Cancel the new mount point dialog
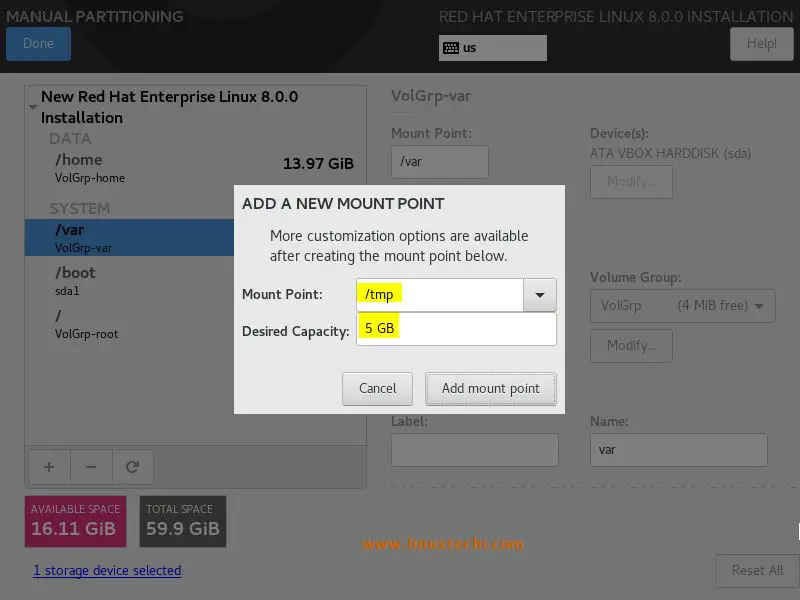 [x=377, y=388]
